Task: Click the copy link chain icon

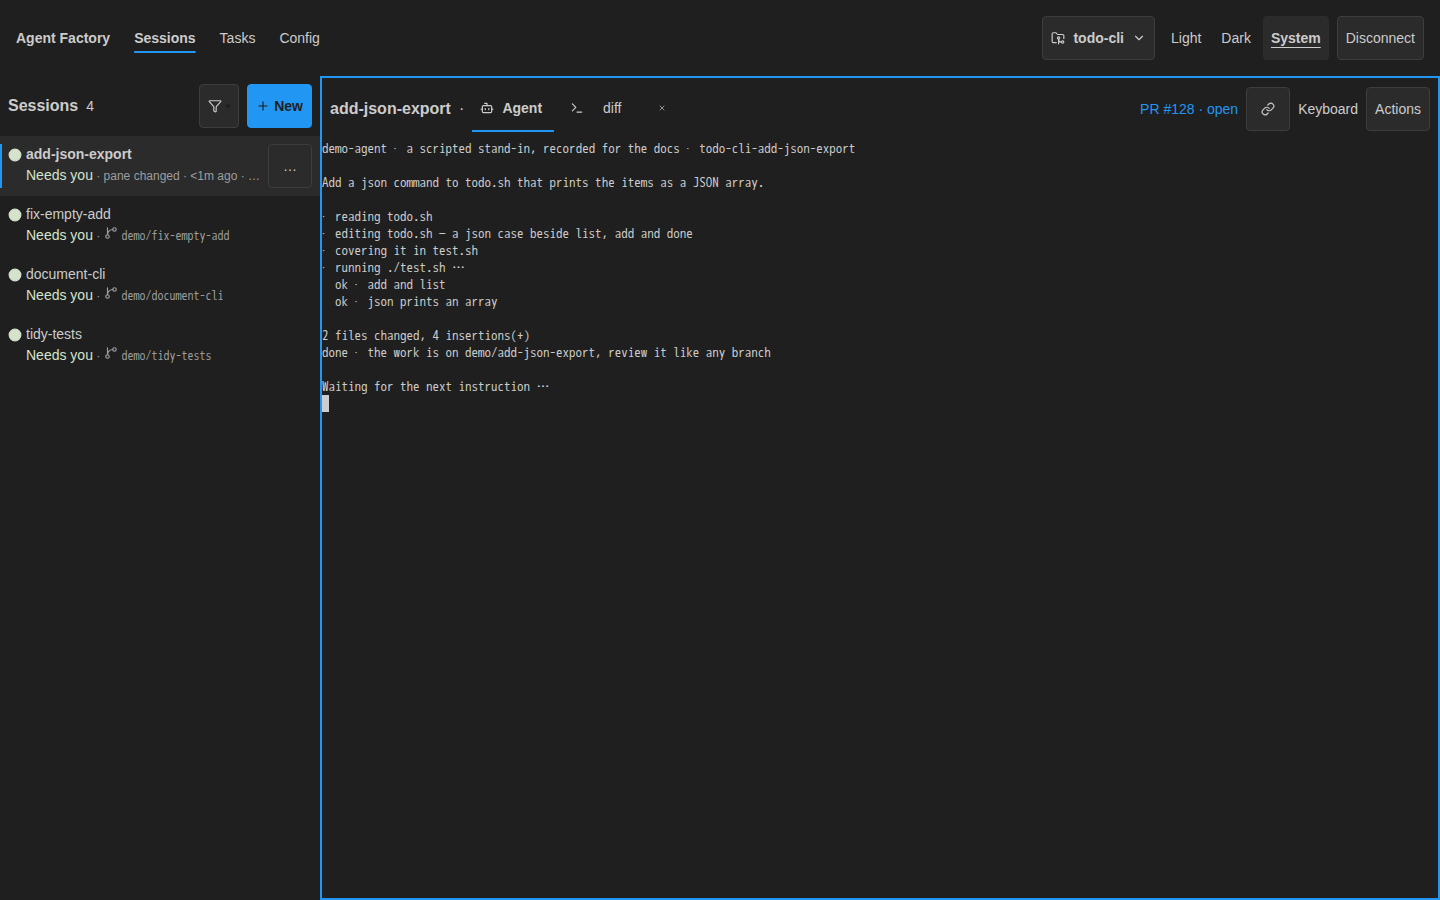Action: [x=1267, y=109]
